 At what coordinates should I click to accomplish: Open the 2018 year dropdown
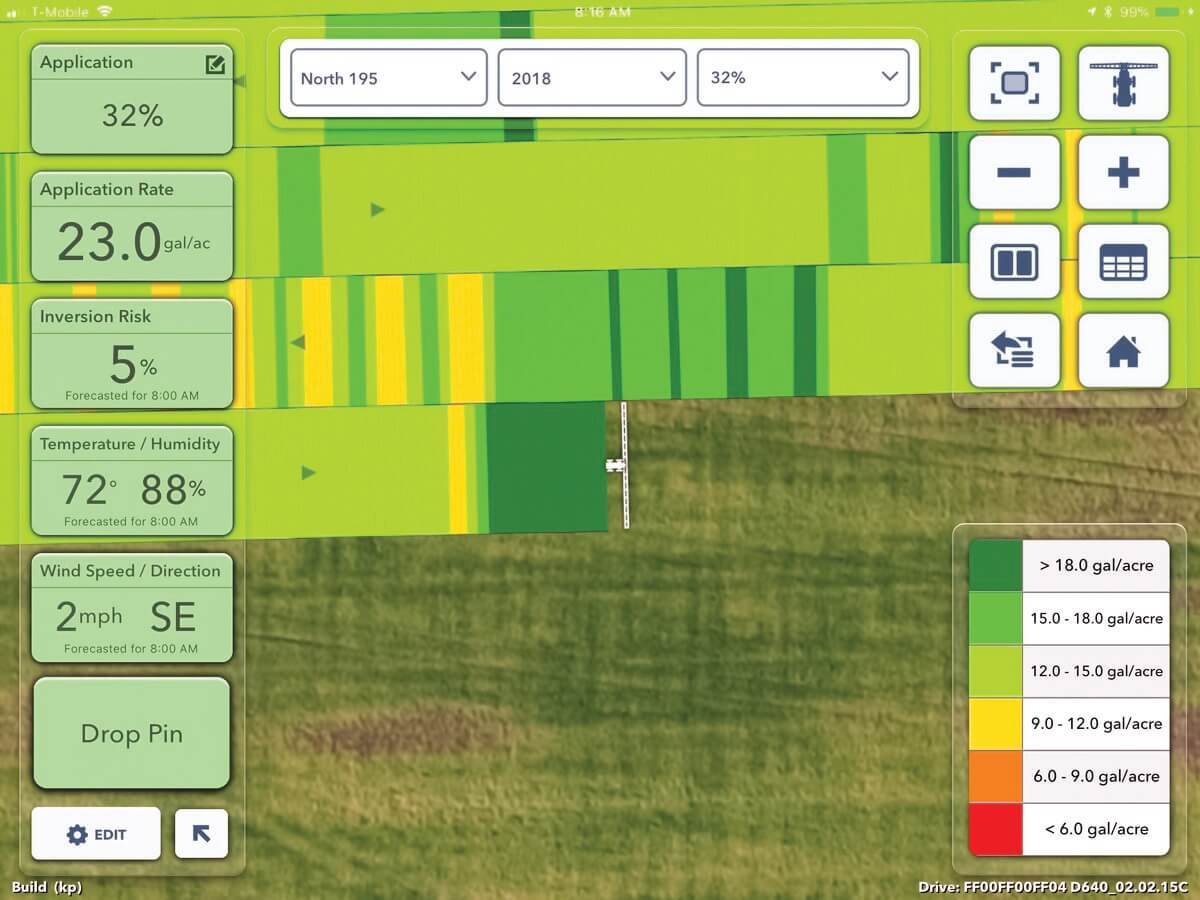(592, 77)
